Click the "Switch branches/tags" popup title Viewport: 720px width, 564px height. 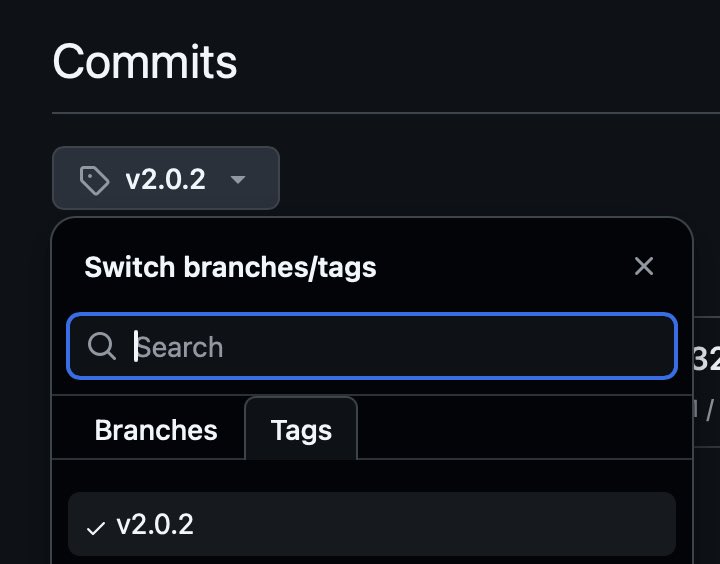(x=230, y=267)
